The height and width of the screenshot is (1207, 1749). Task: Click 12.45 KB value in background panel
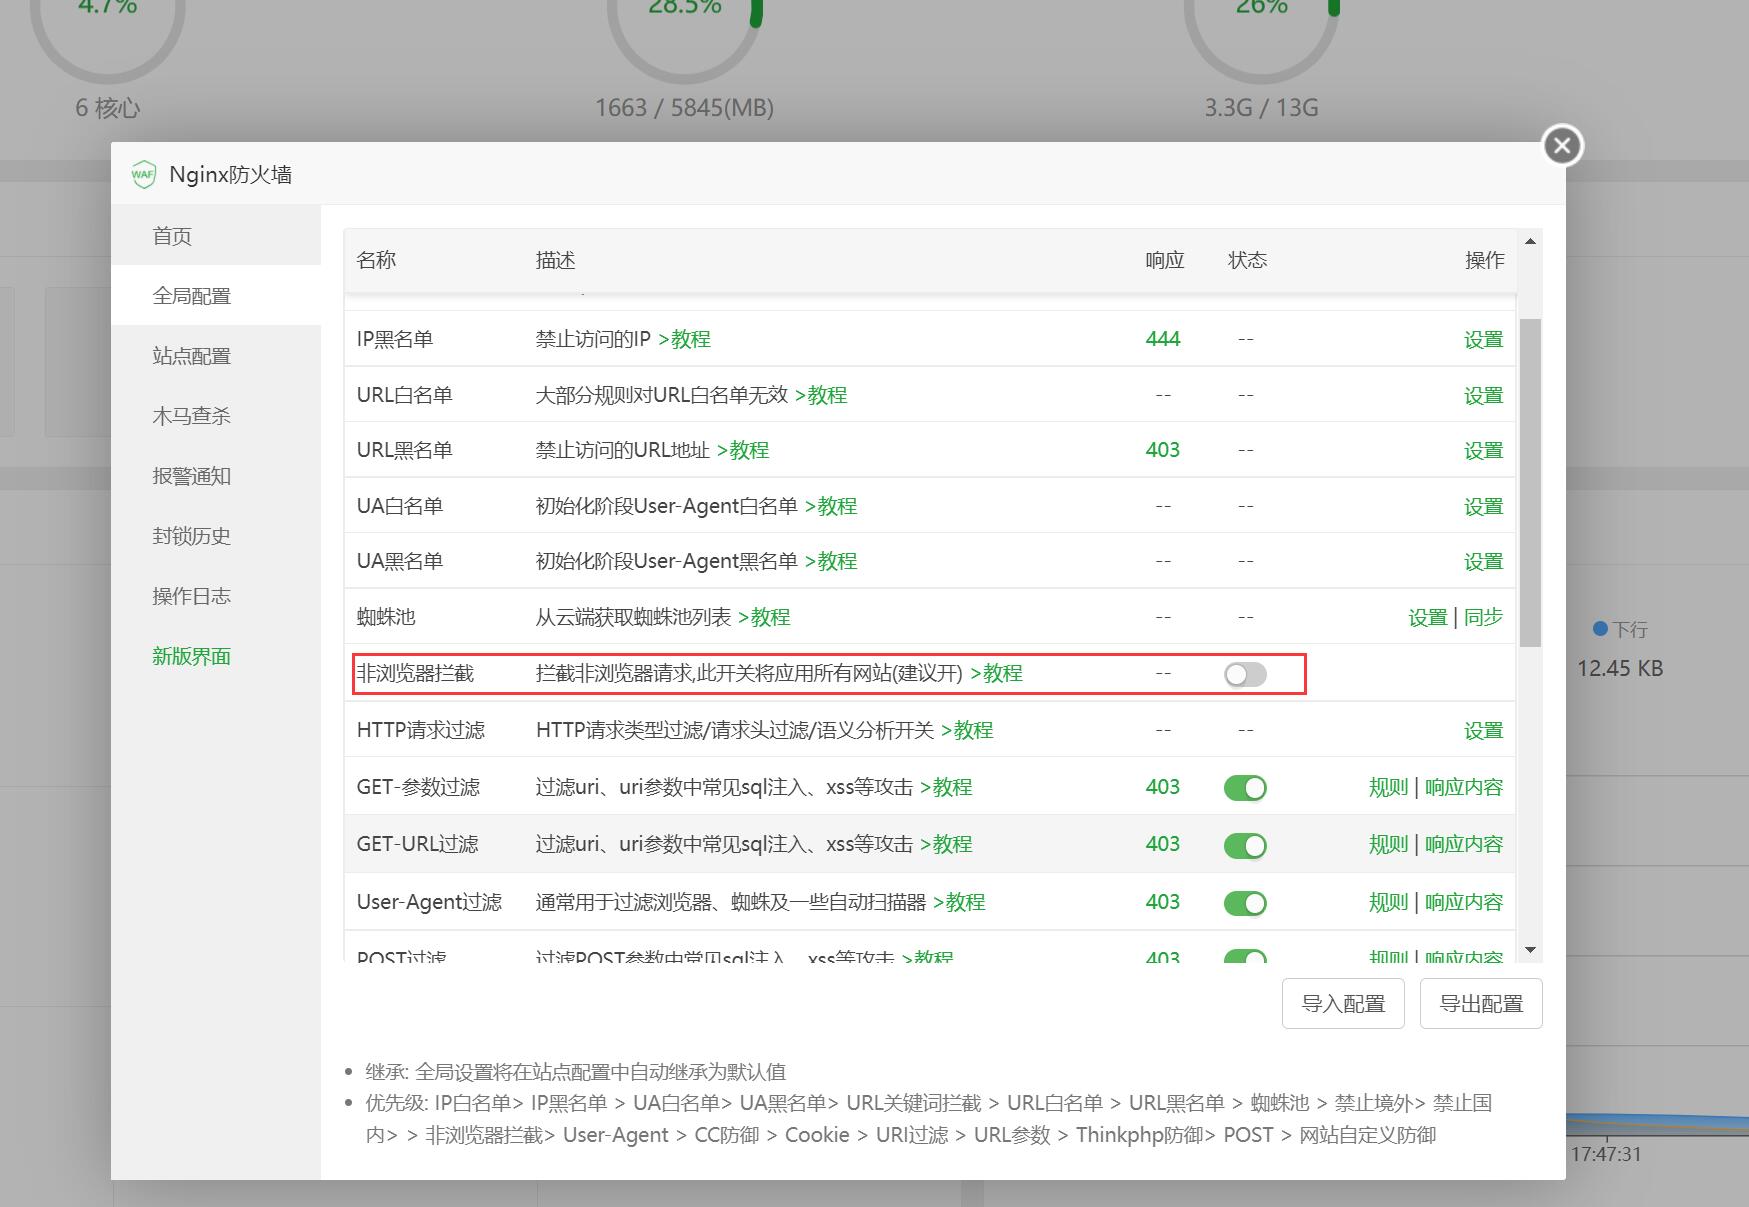click(1620, 669)
